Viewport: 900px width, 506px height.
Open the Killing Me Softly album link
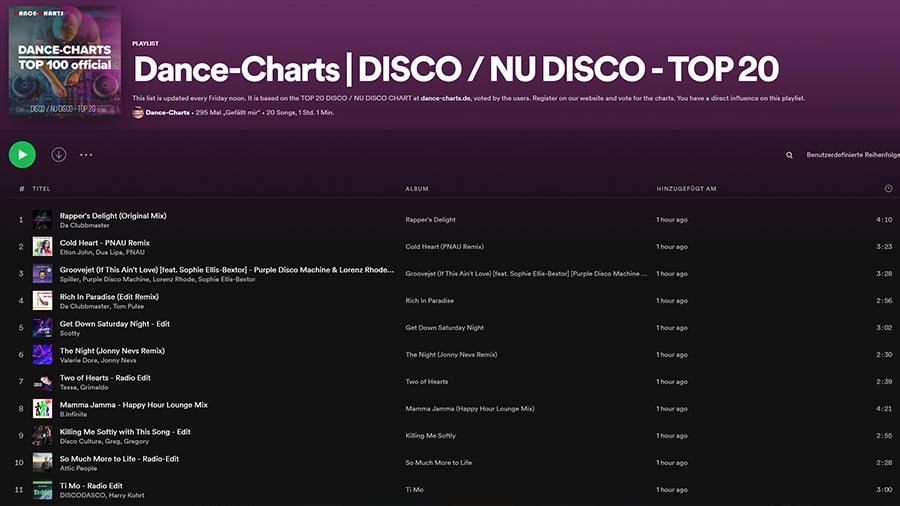click(430, 435)
